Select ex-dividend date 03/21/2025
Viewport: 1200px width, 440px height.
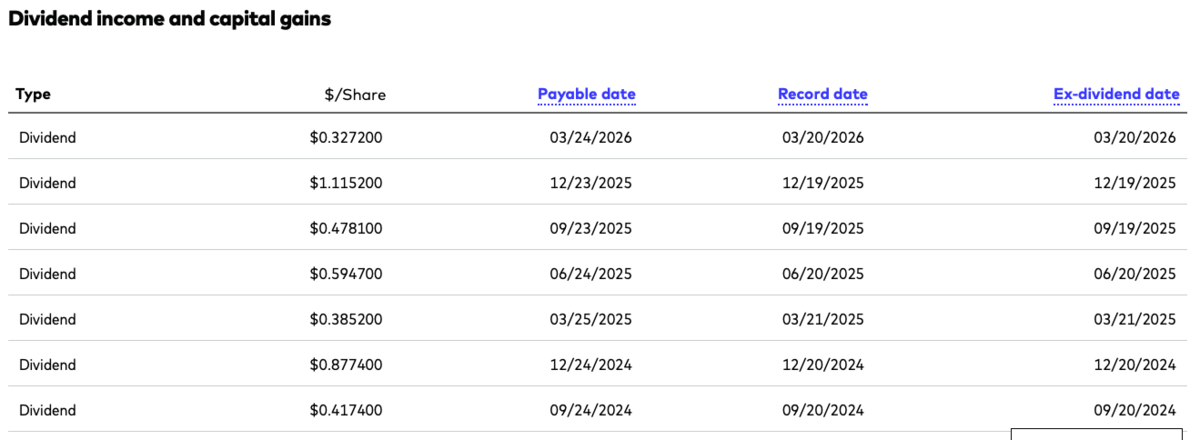(1135, 320)
